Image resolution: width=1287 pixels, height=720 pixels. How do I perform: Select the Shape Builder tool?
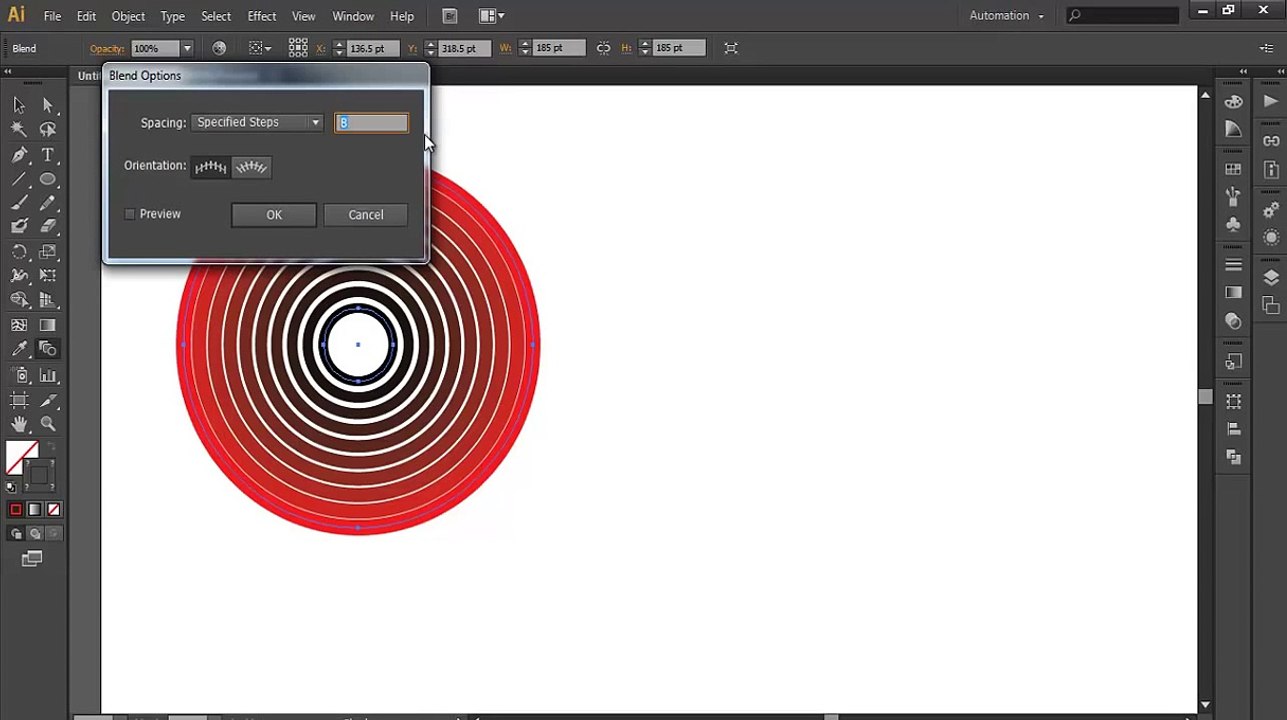(19, 300)
